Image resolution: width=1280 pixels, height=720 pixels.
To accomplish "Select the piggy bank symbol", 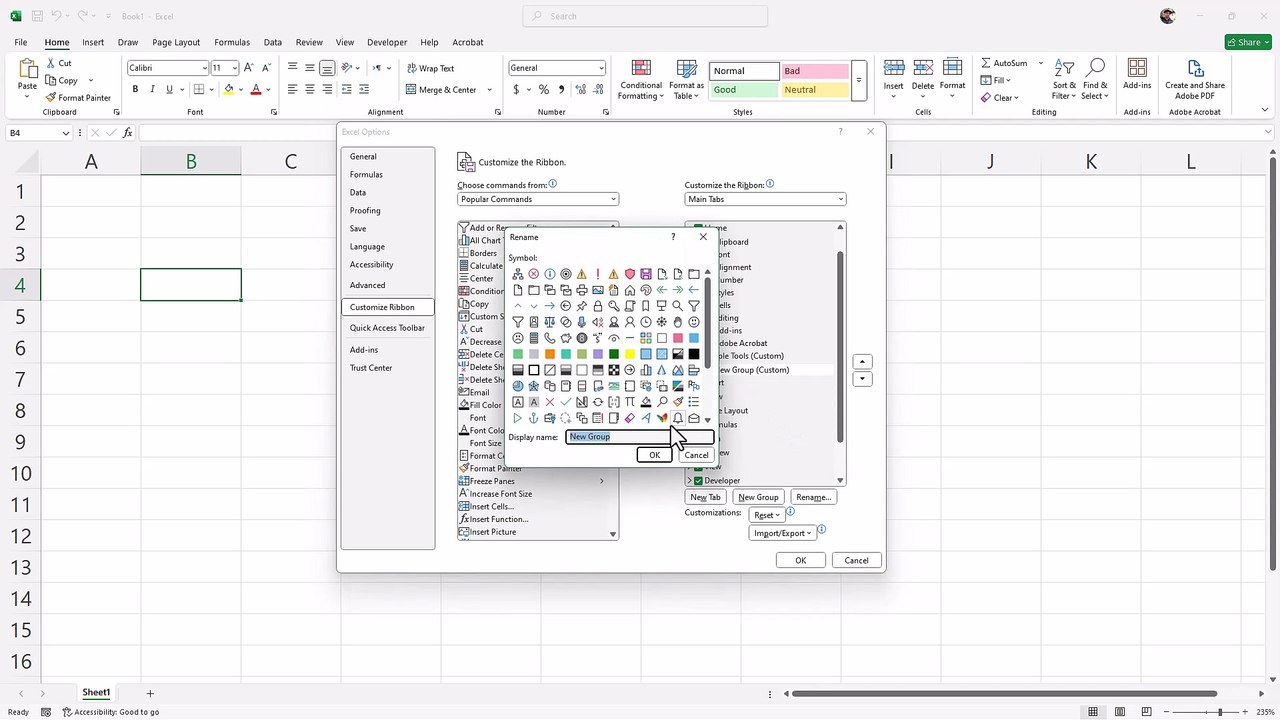I will click(566, 338).
